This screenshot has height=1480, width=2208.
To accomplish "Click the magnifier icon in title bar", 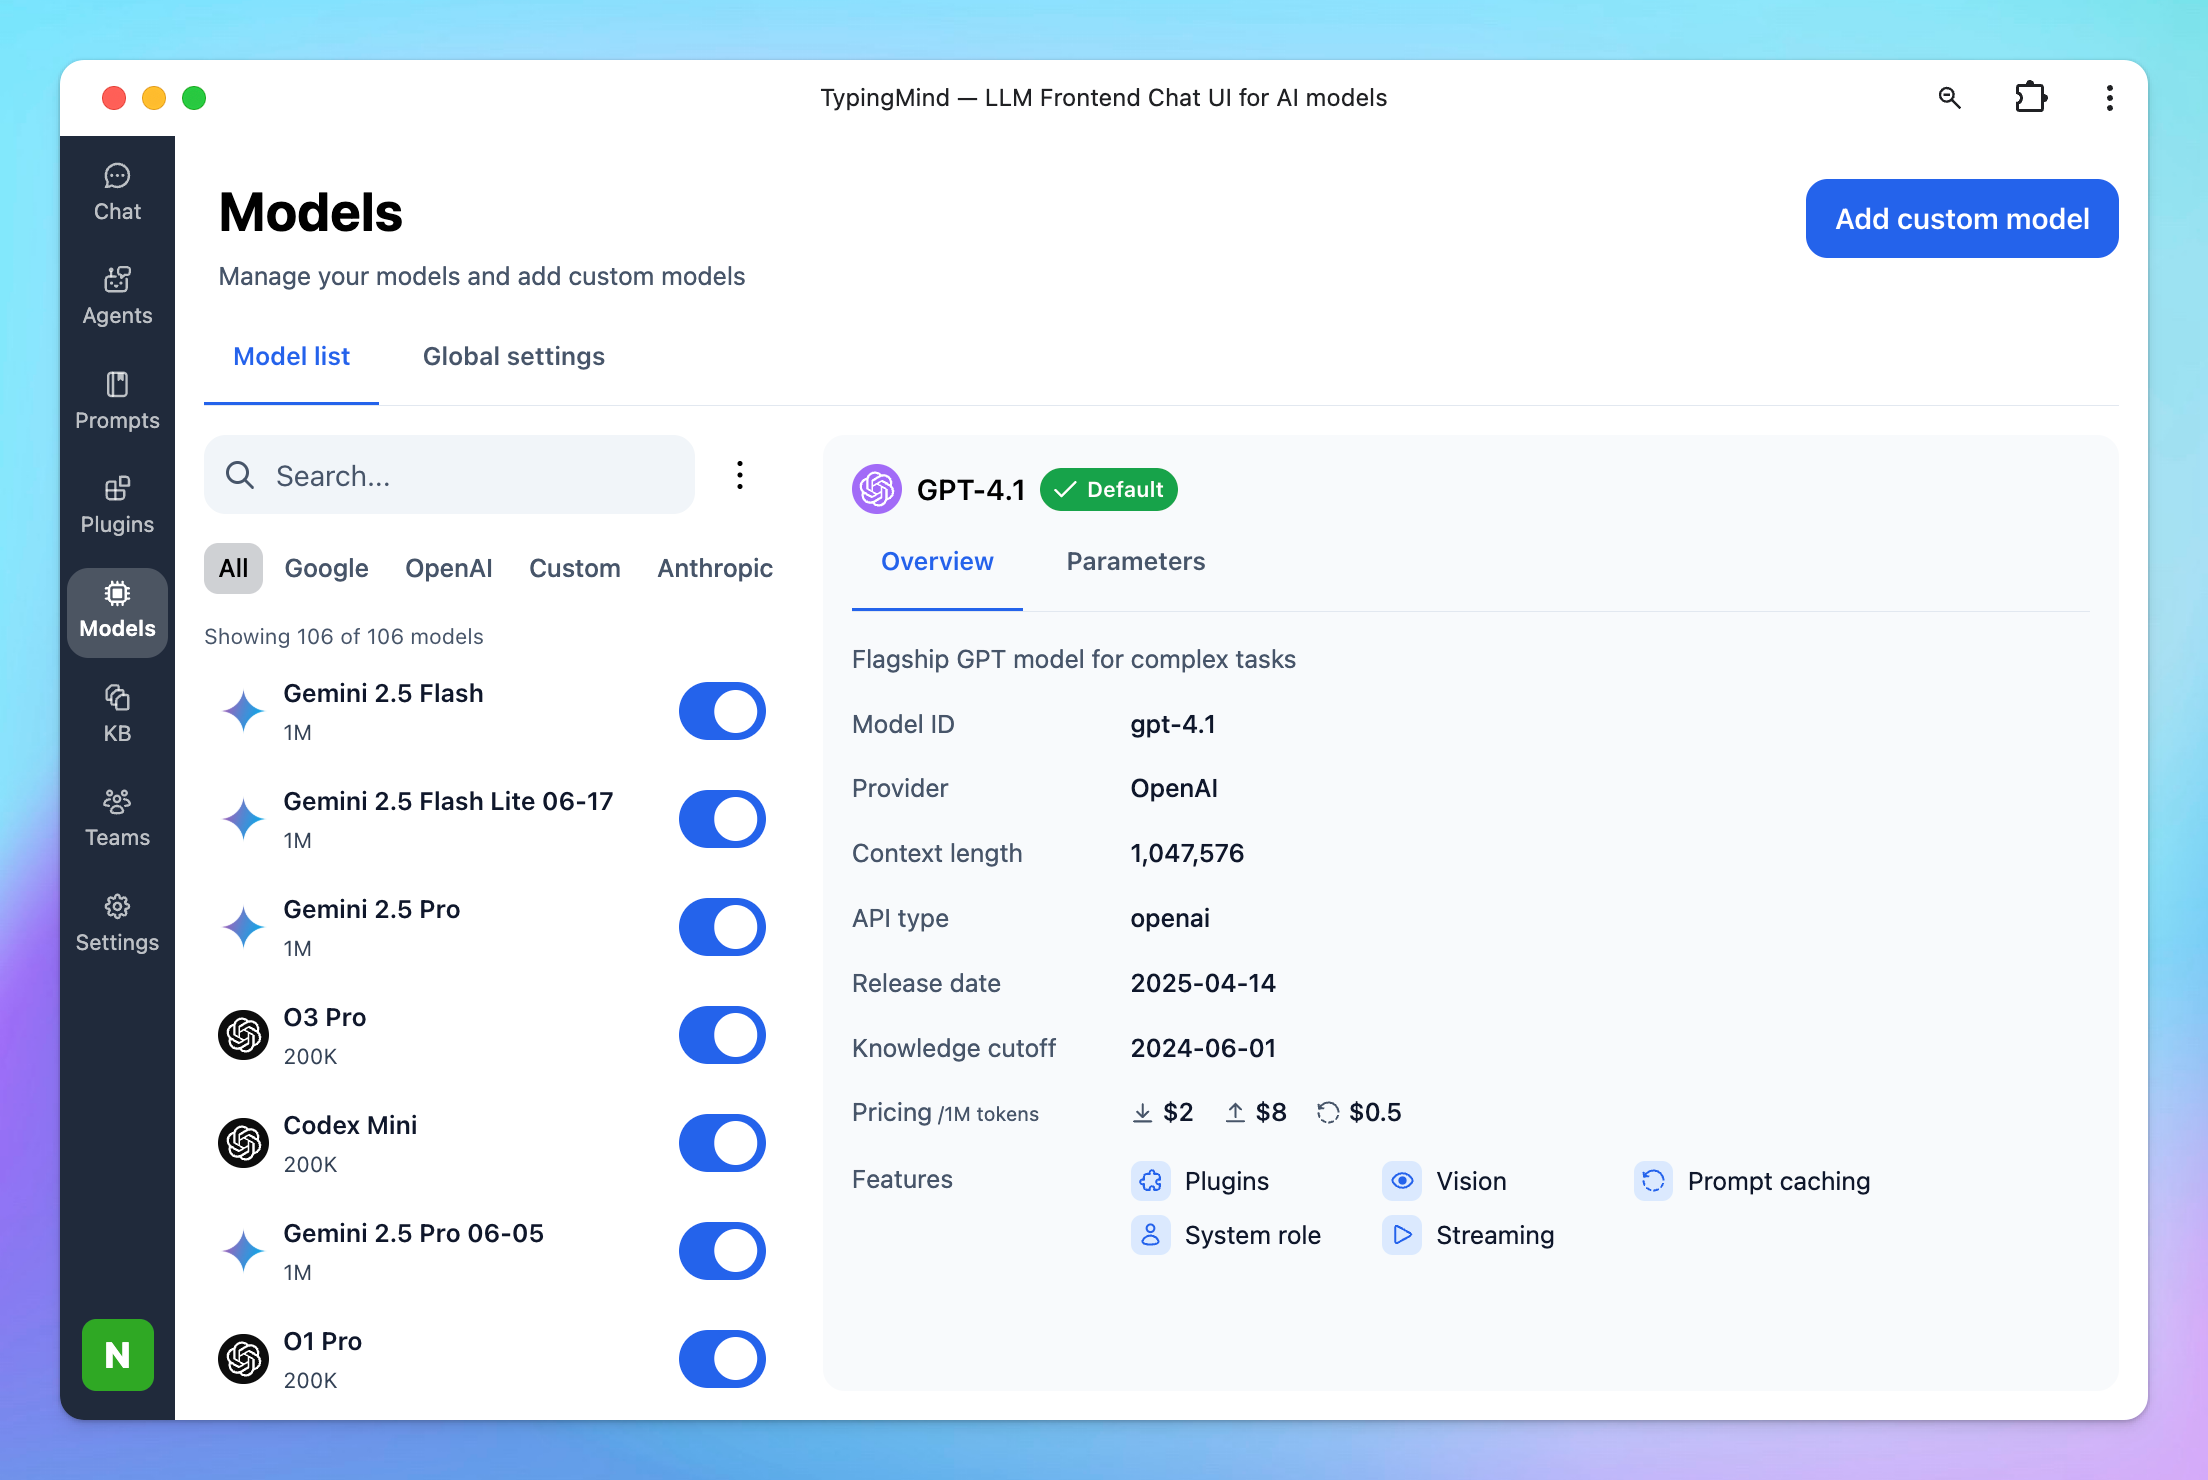I will 1949,97.
